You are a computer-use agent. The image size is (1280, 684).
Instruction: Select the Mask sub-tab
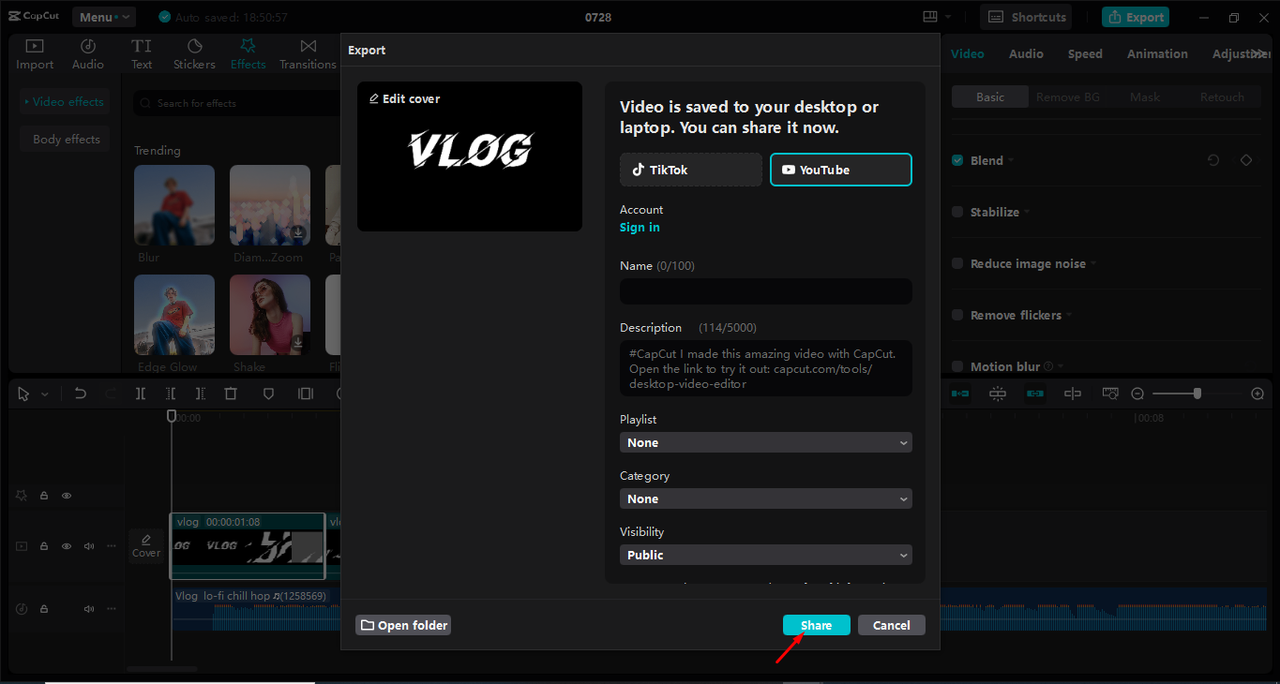click(1145, 97)
